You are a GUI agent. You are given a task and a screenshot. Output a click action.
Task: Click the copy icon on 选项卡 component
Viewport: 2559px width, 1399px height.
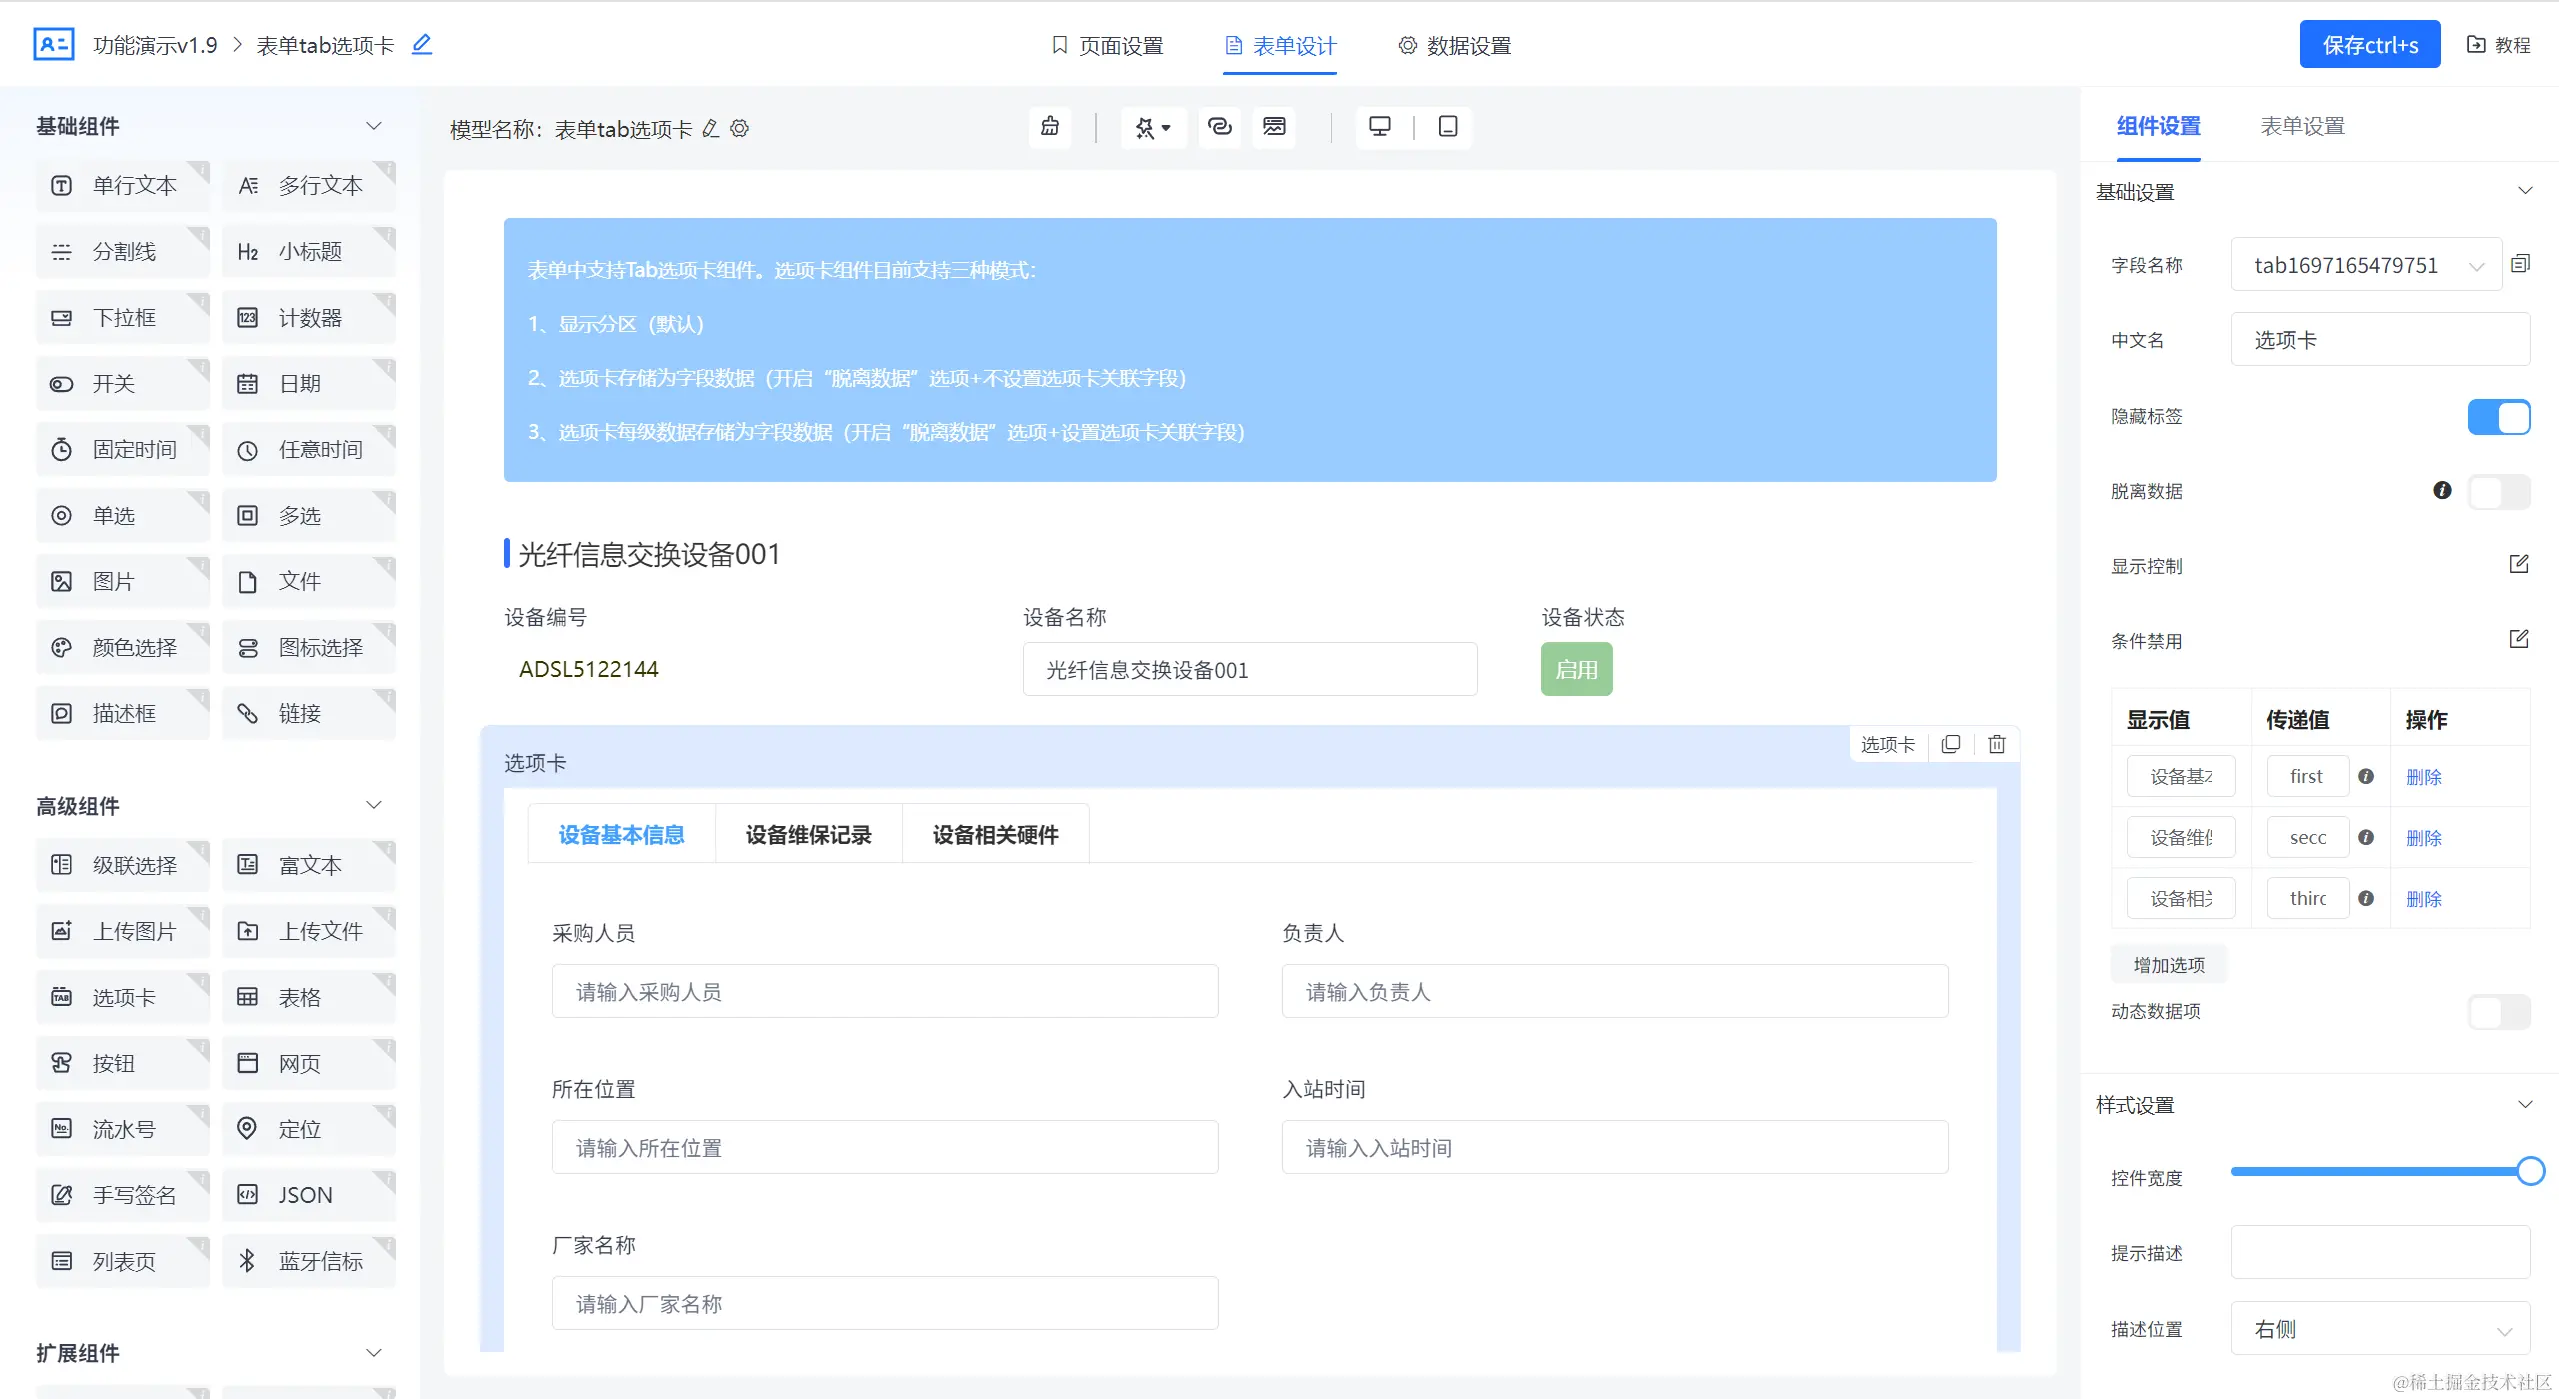tap(1950, 744)
